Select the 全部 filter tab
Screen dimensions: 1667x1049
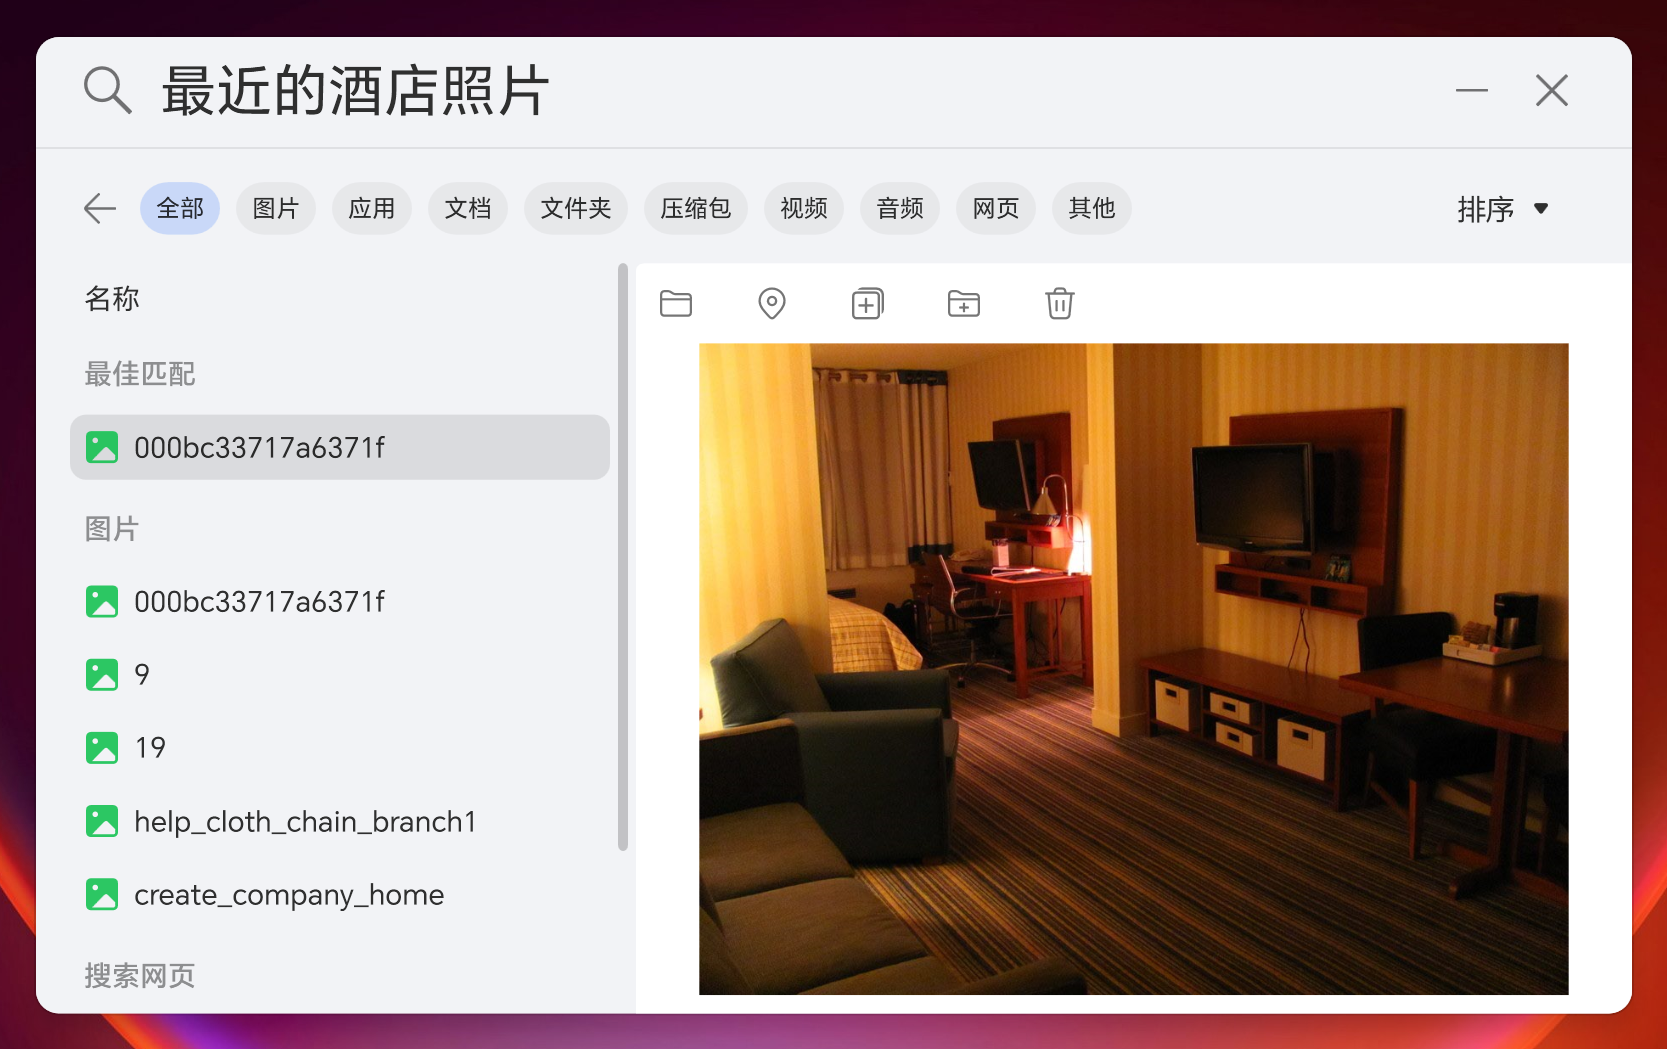coord(180,208)
